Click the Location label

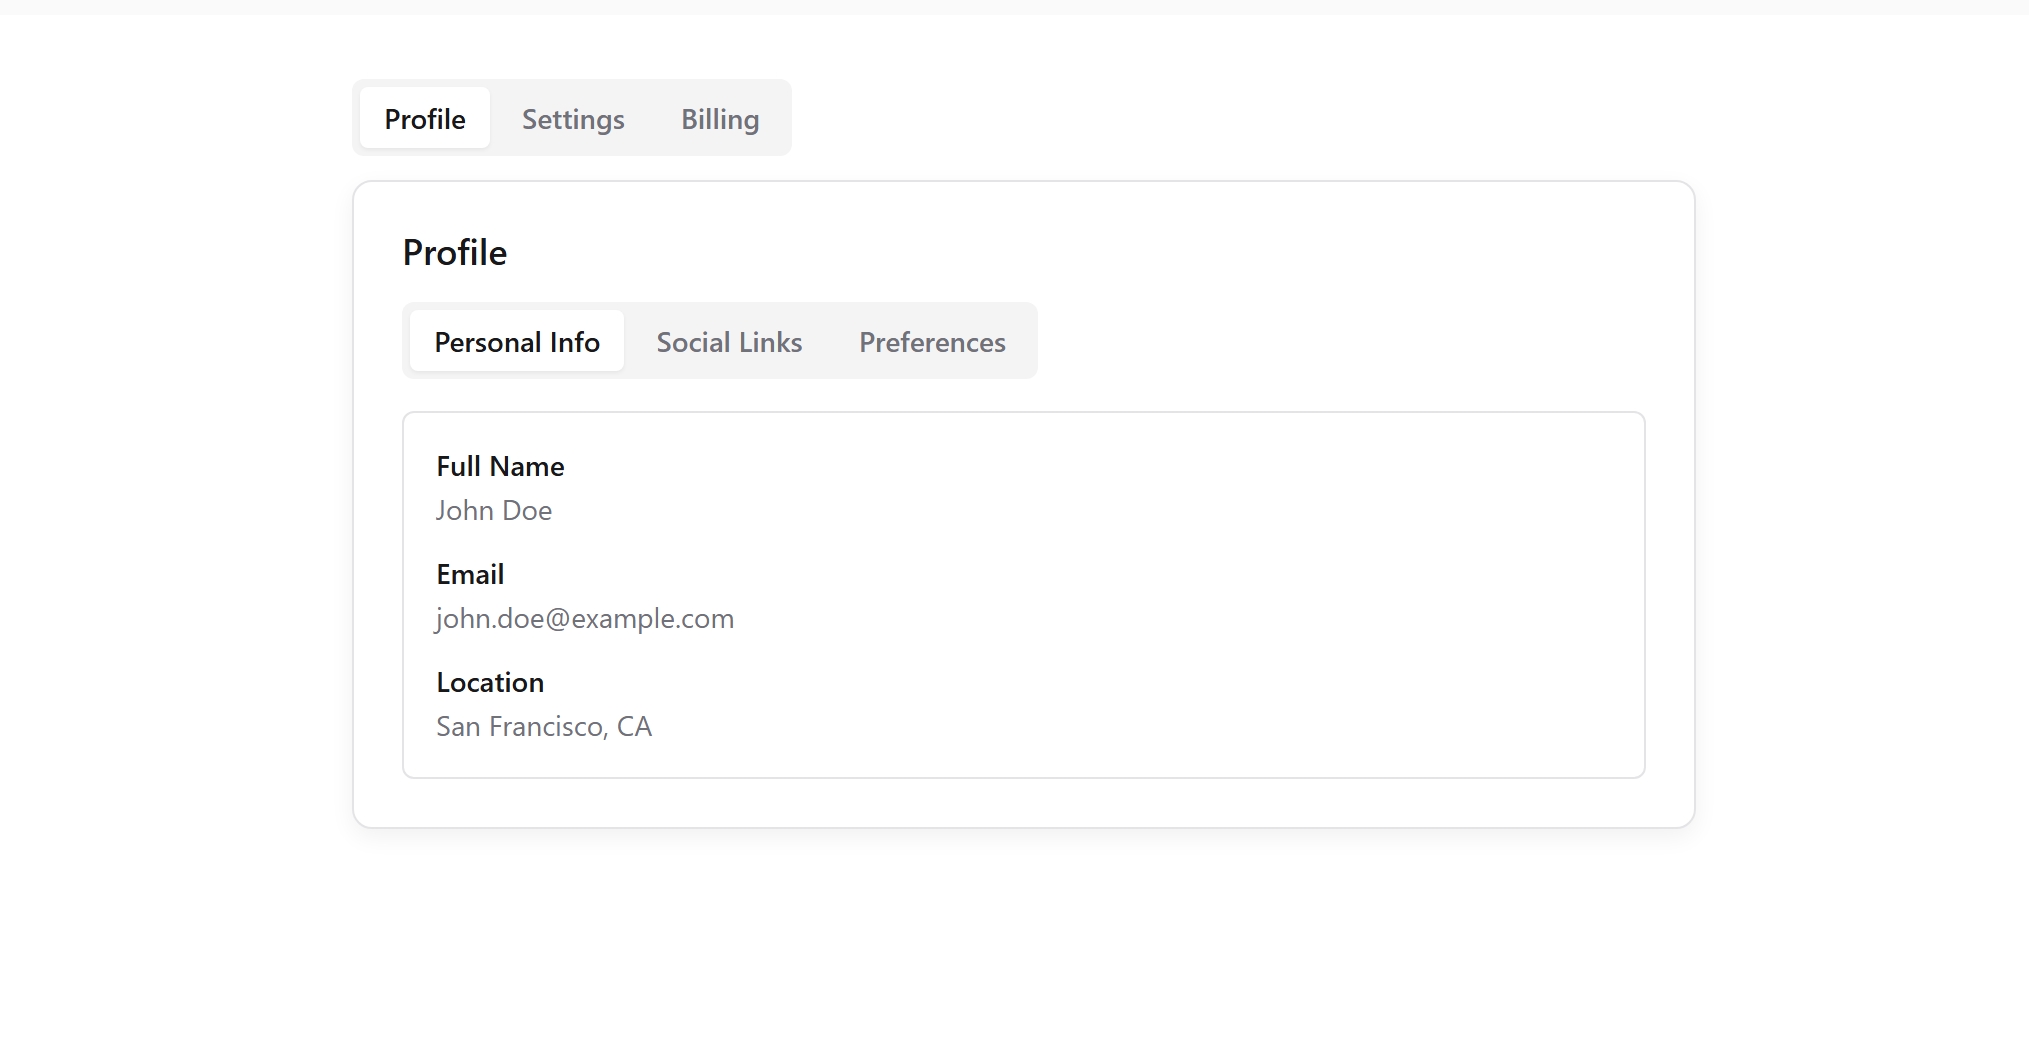(x=490, y=682)
